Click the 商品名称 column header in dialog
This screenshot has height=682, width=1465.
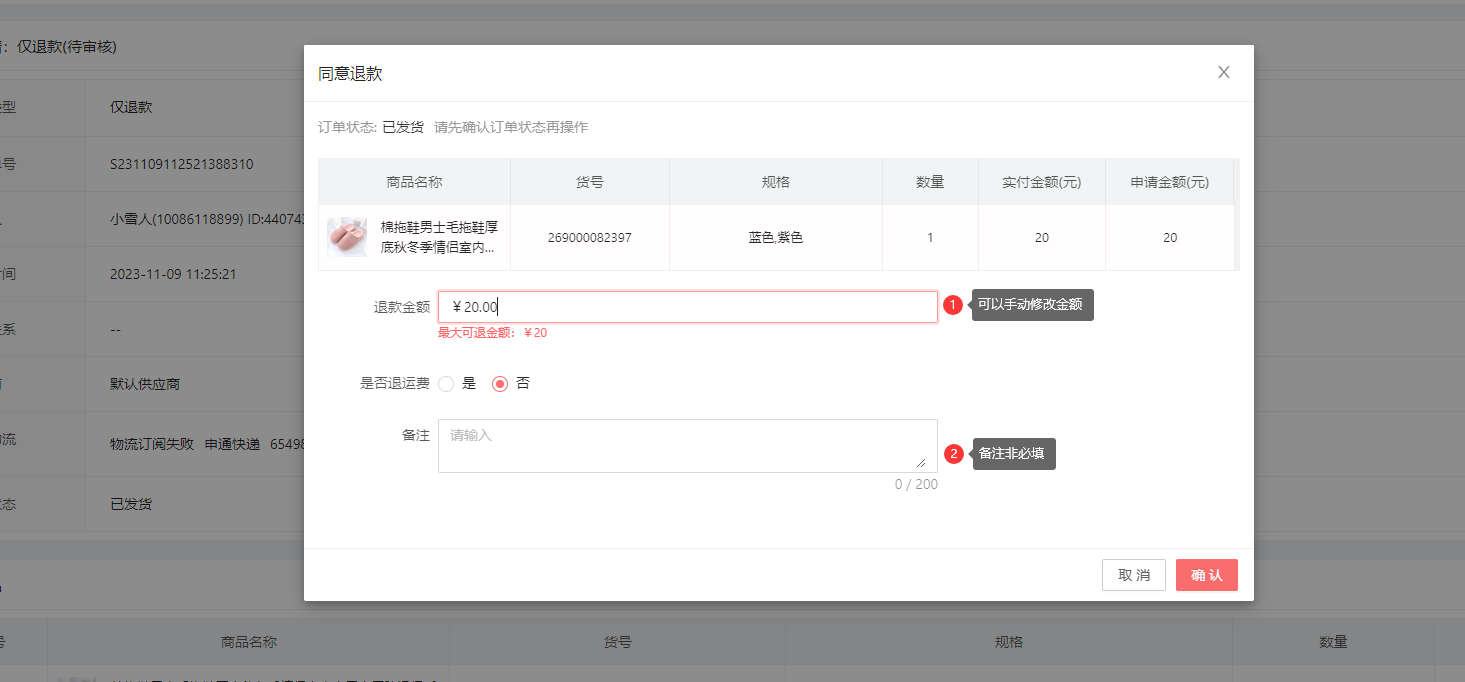(x=414, y=182)
